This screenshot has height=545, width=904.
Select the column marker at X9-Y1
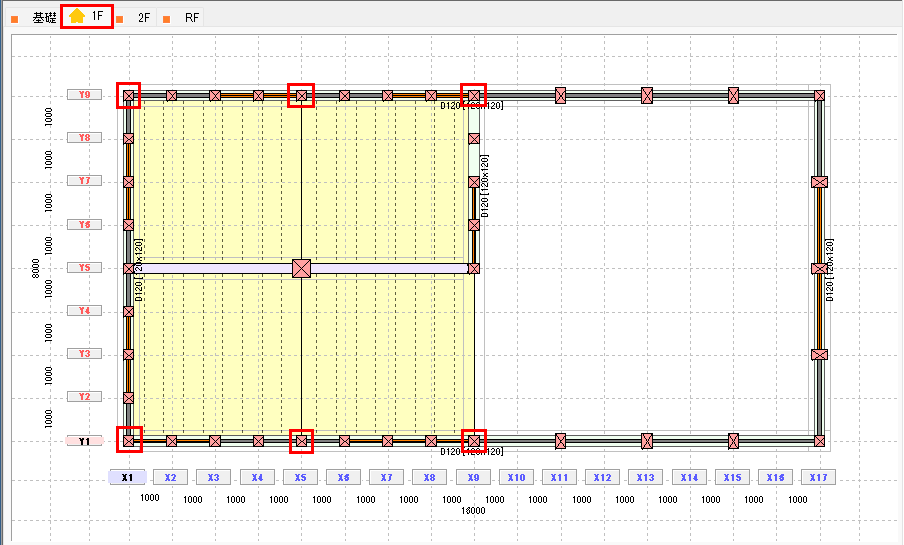coord(474,440)
